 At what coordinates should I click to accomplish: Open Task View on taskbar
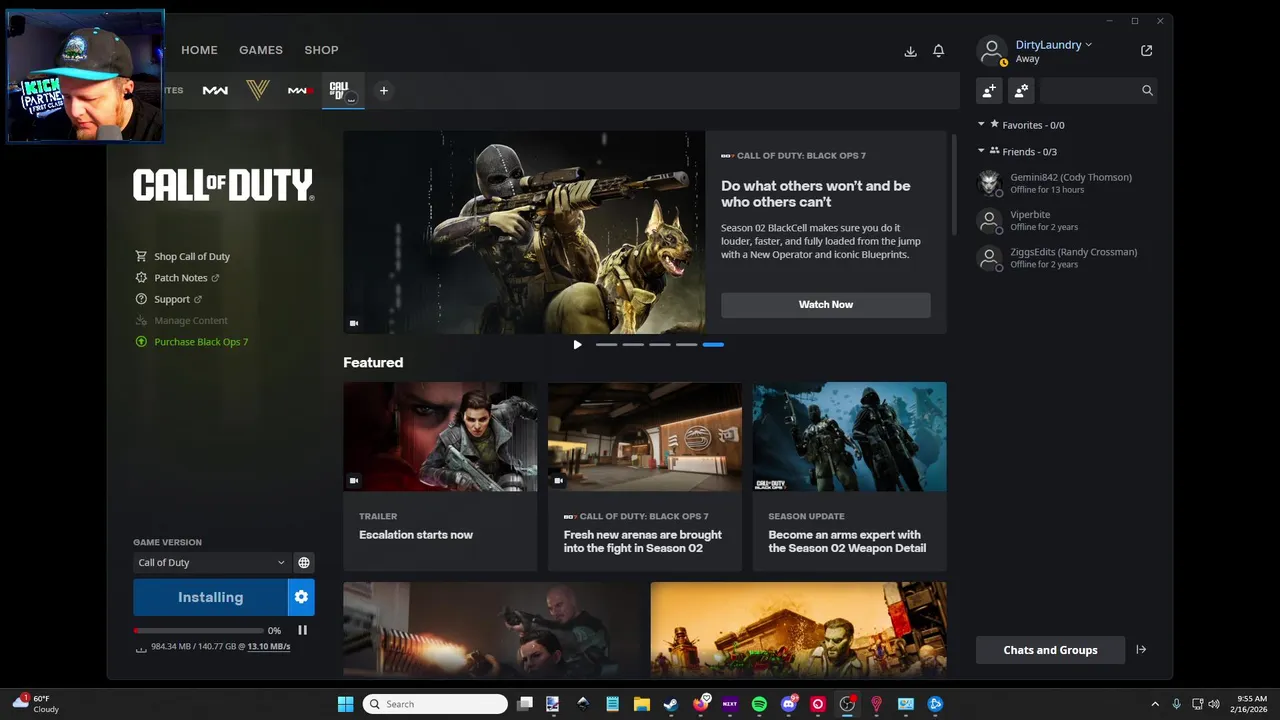coord(524,704)
